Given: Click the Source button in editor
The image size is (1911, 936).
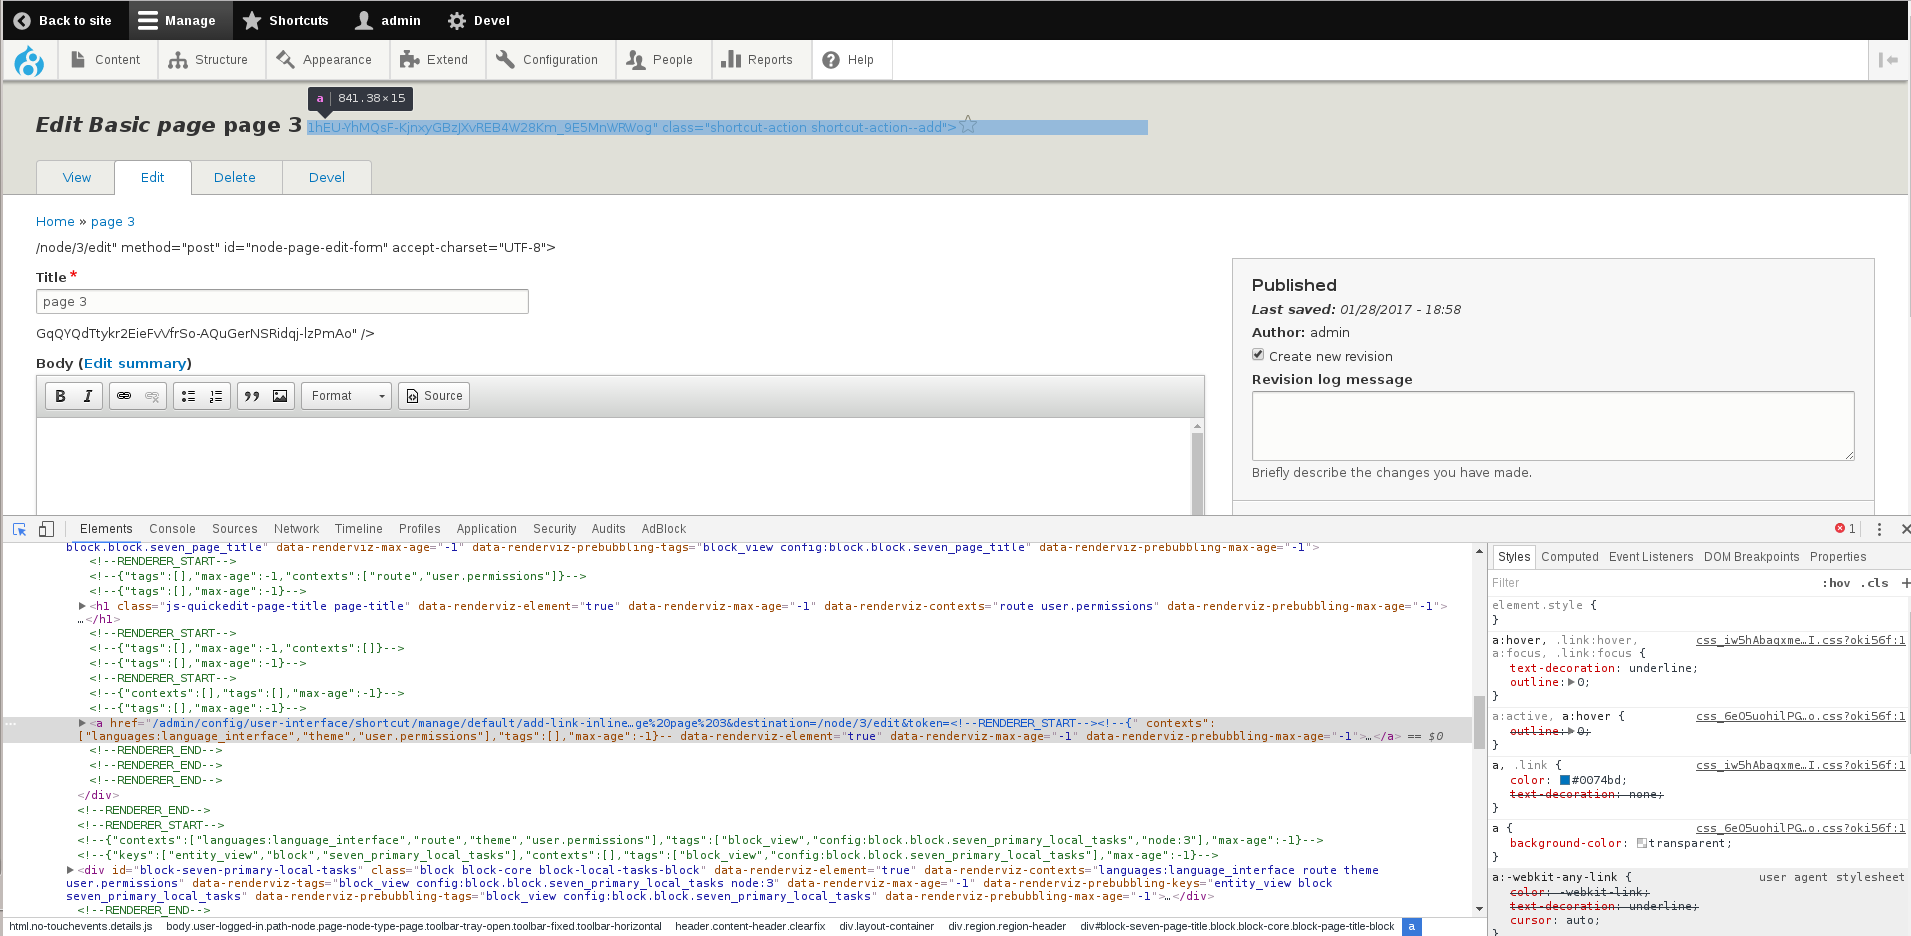Looking at the screenshot, I should [x=434, y=396].
